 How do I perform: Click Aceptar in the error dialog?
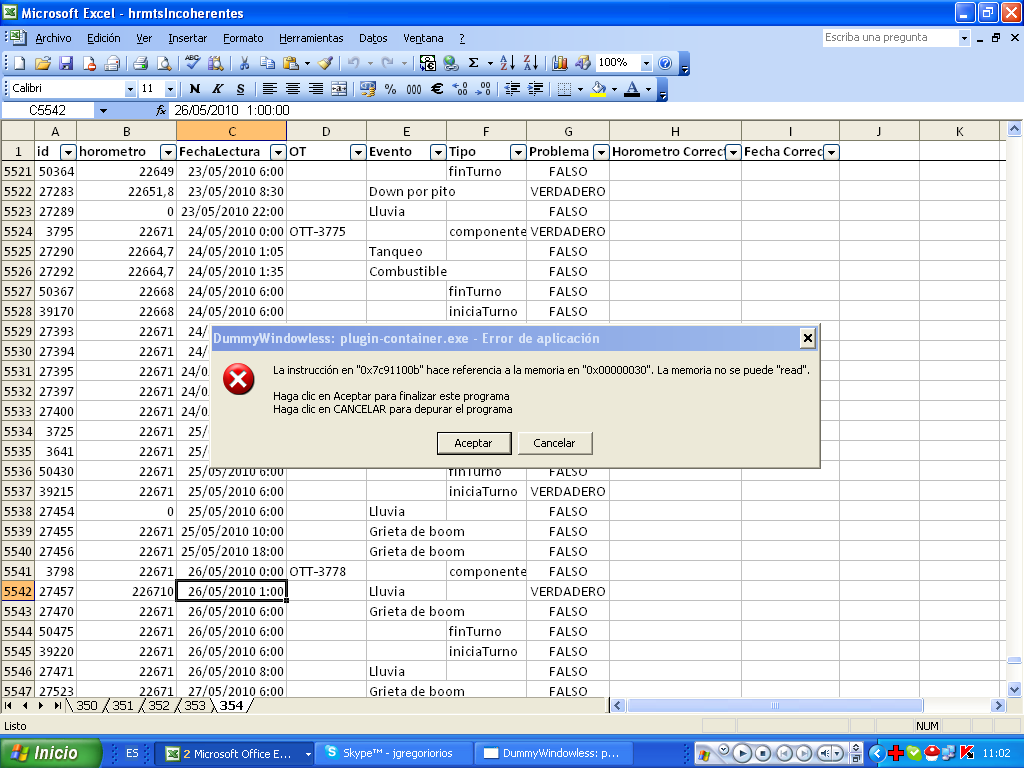pos(473,443)
